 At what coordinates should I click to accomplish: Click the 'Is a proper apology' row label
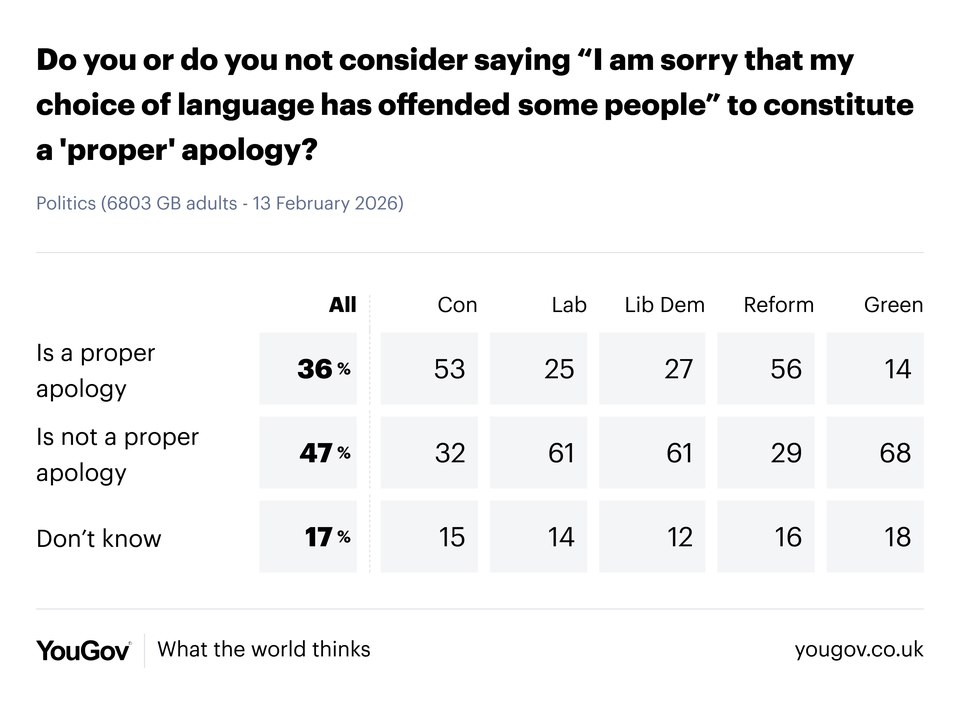[x=96, y=370]
